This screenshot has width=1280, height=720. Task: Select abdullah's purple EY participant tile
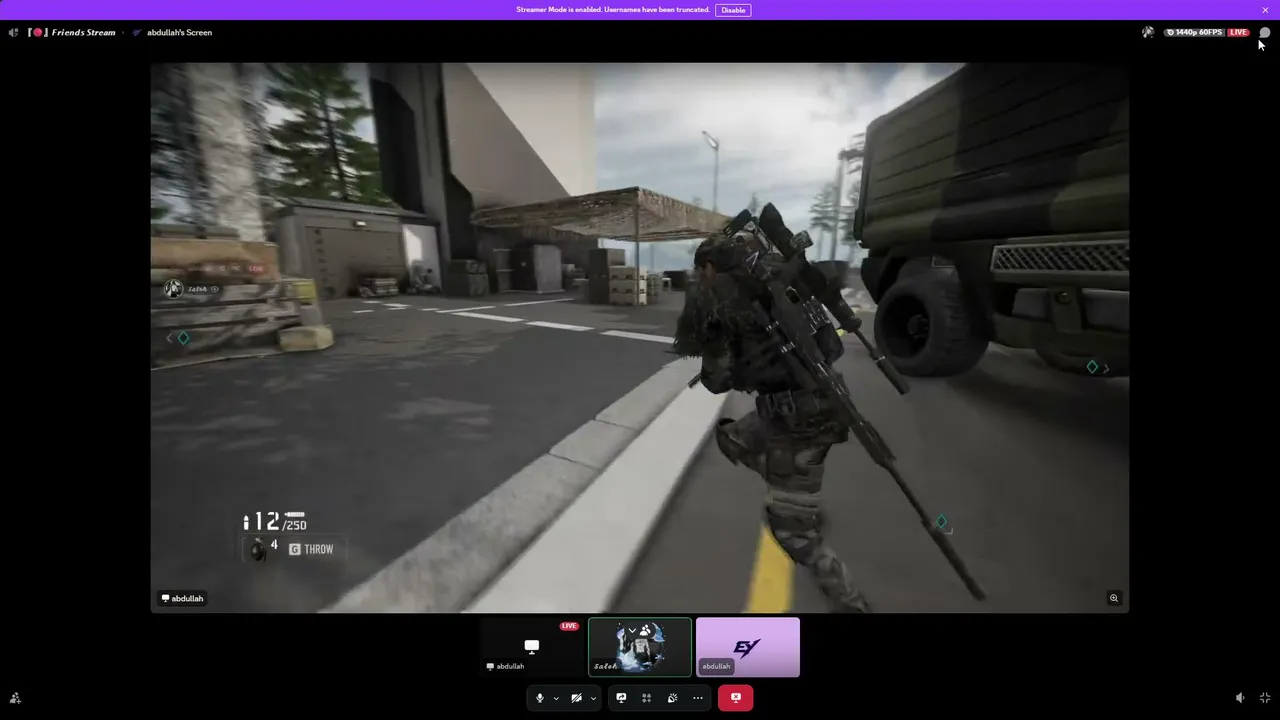click(748, 647)
